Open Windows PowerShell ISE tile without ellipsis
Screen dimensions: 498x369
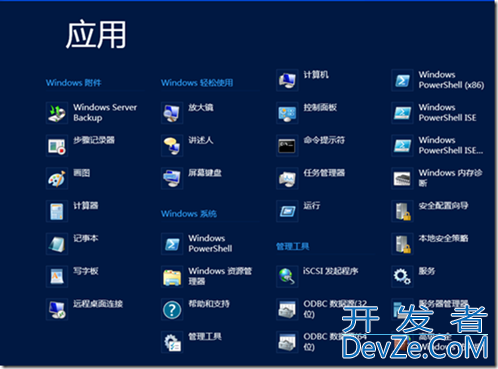[434, 113]
